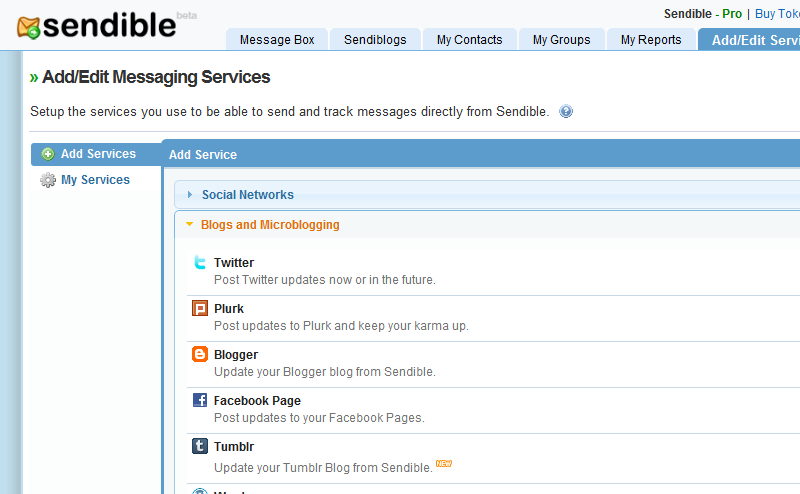The width and height of the screenshot is (800, 494).
Task: Click the Plurk service icon
Action: (x=200, y=308)
